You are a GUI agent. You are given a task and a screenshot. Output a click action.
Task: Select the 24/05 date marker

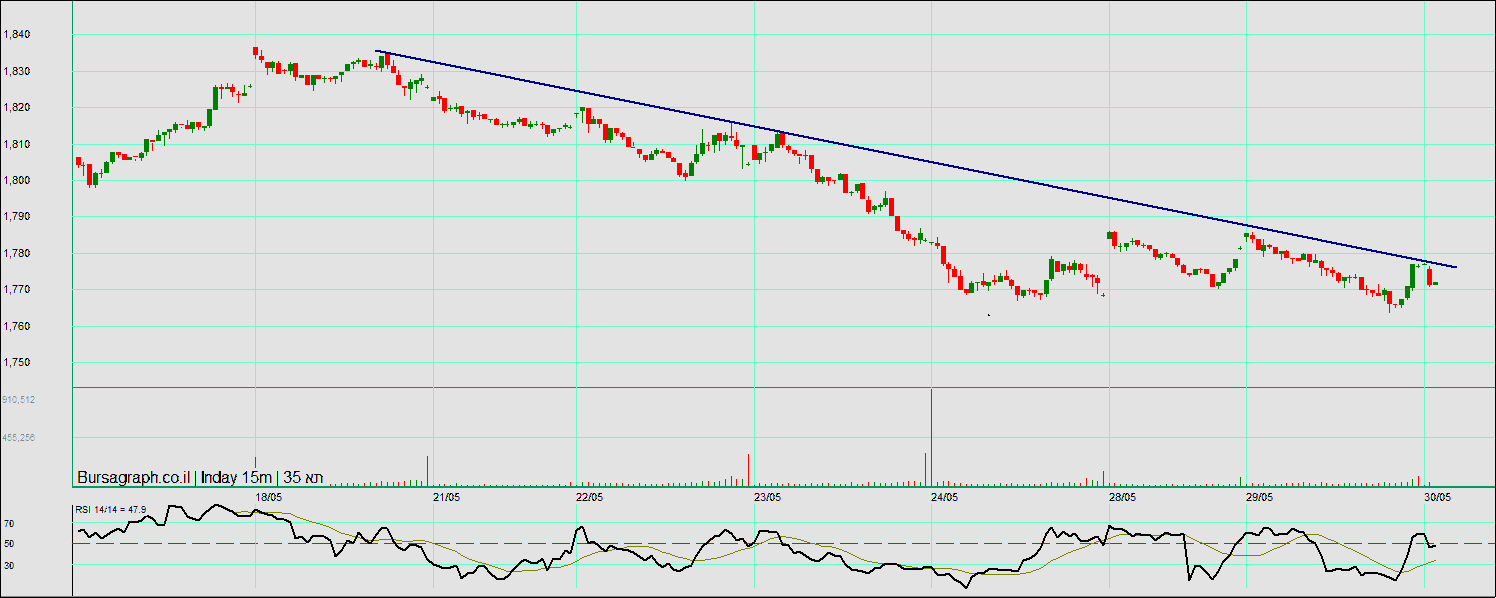point(944,496)
